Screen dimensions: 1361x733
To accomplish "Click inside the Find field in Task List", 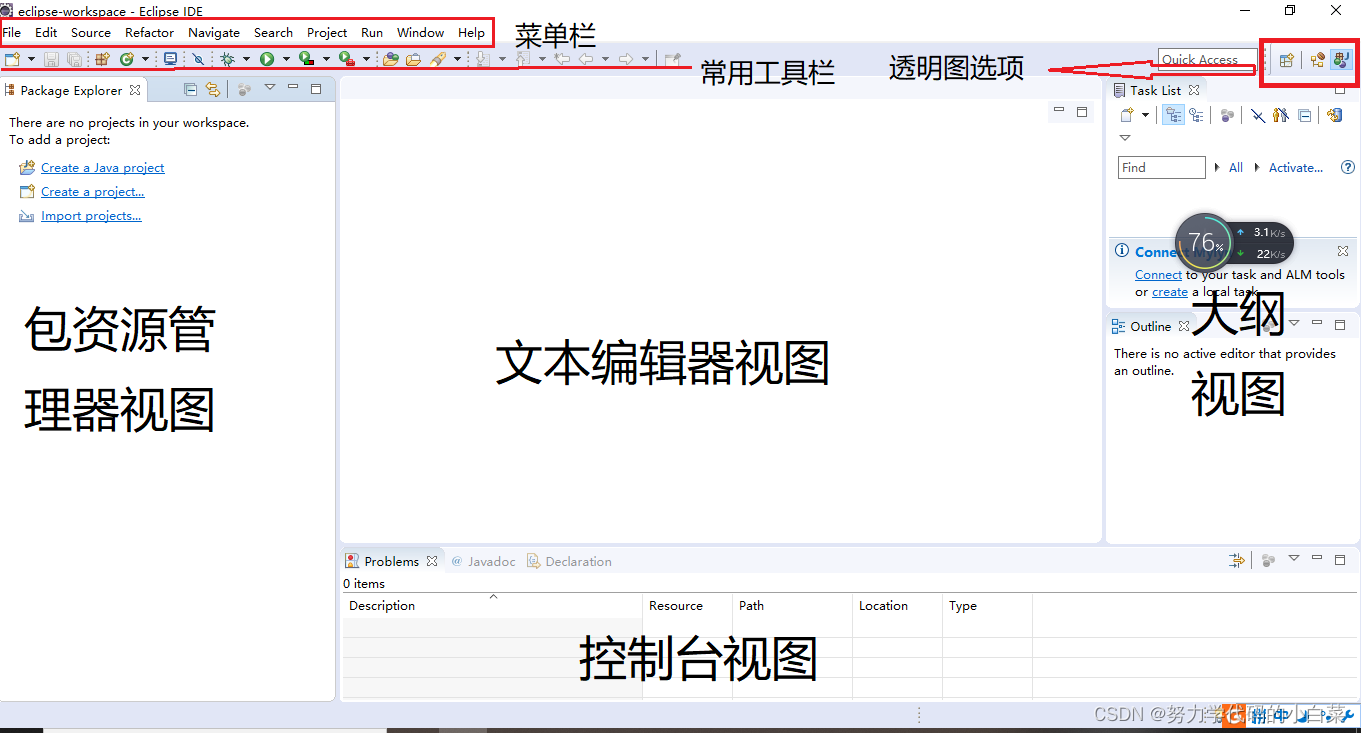I will [x=1160, y=167].
